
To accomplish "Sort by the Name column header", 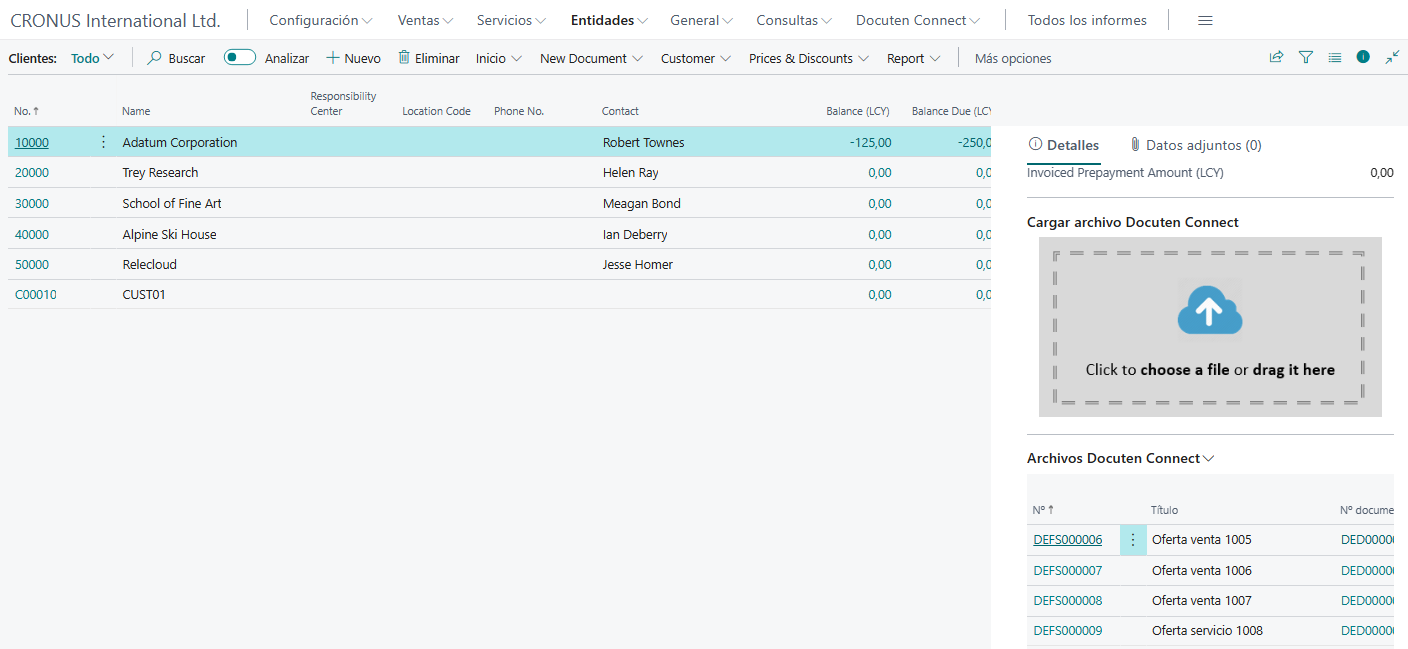I will click(136, 111).
